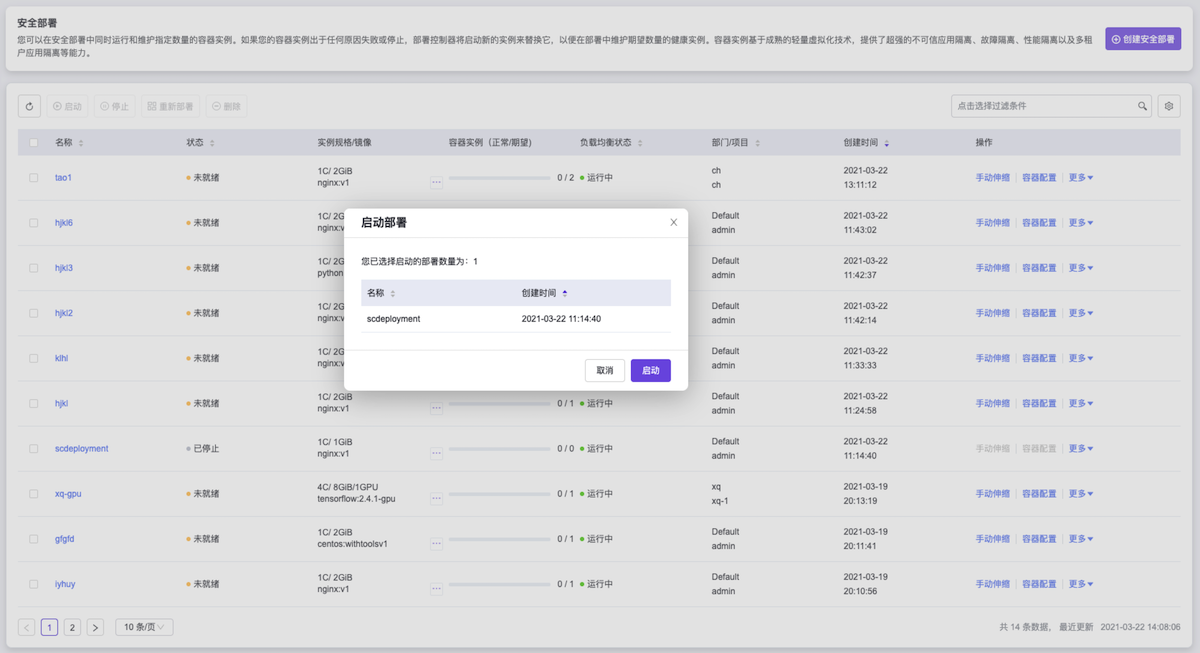Tick the checkbox for hjkl2
Viewport: 1200px width, 653px height.
click(x=33, y=313)
